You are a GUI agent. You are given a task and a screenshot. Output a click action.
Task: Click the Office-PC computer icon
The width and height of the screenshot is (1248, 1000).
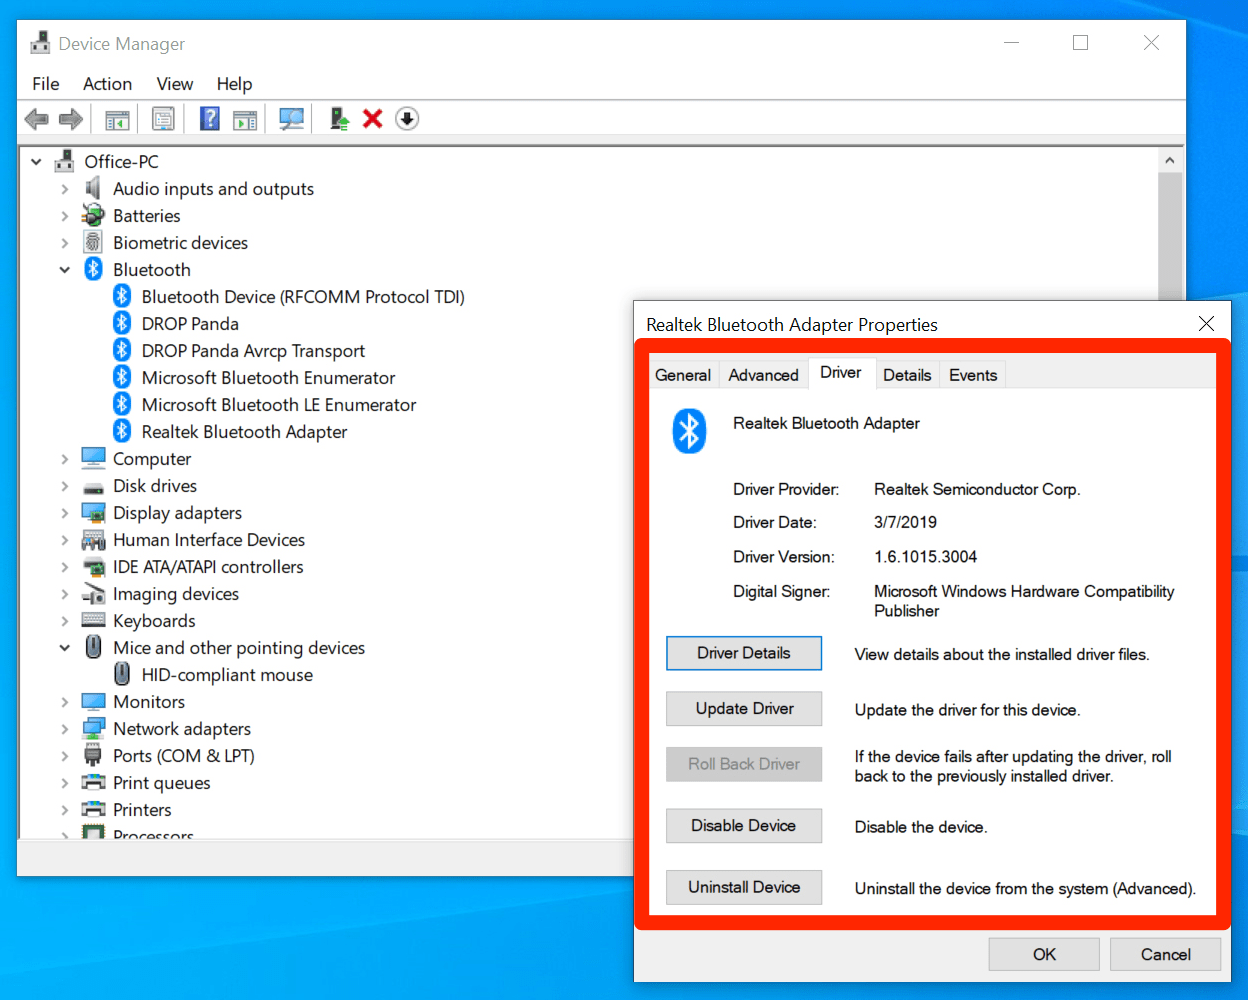(x=65, y=161)
